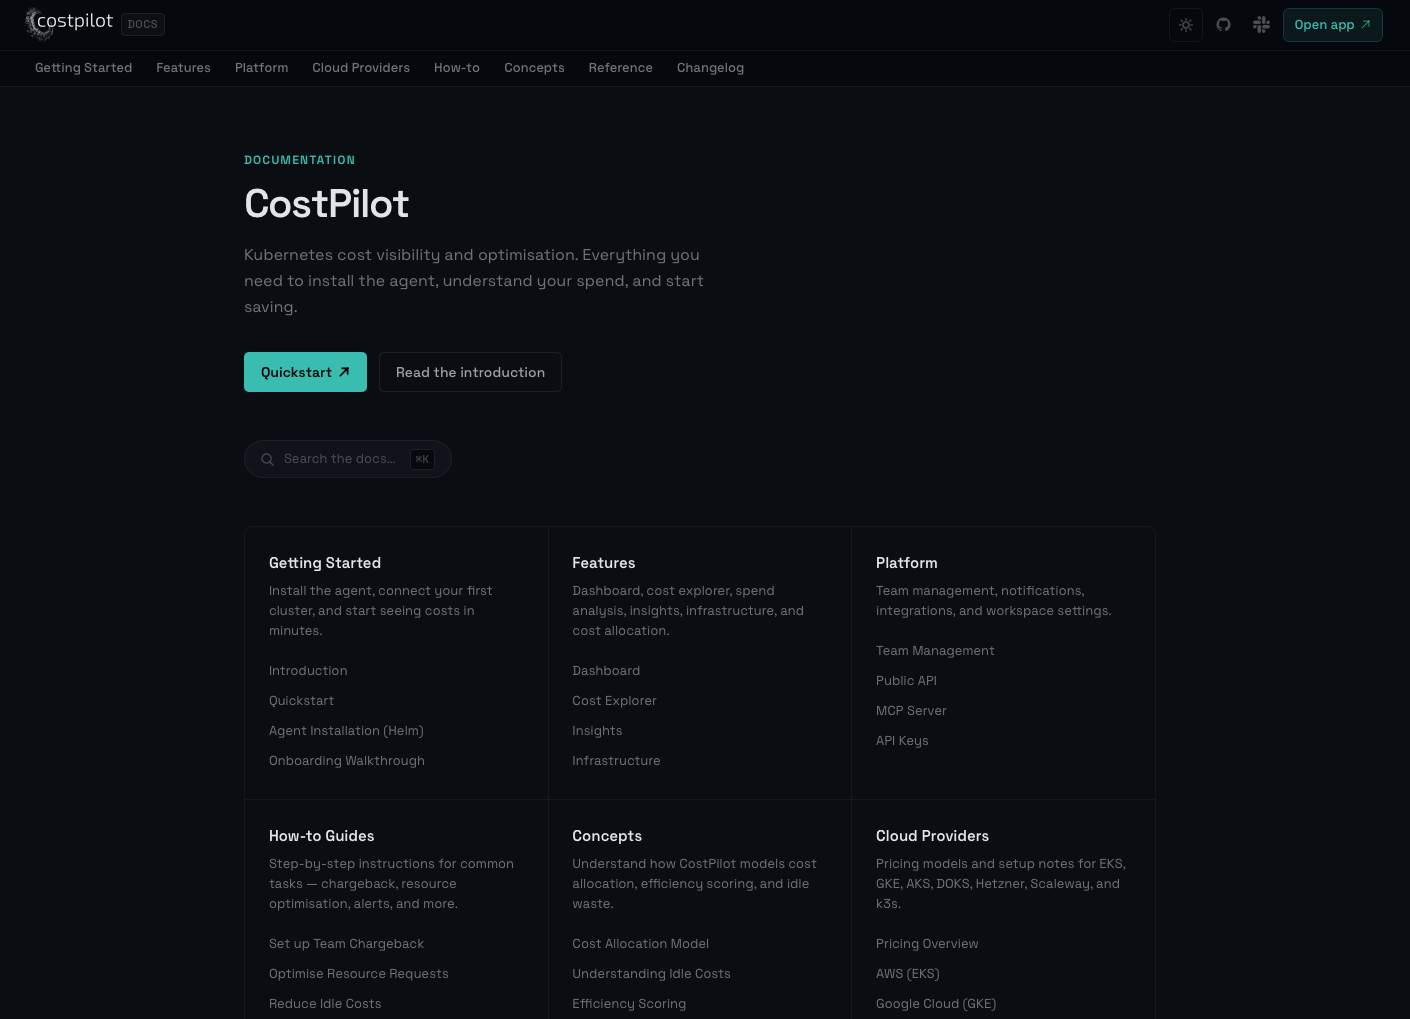Open the Agent Installation (Helm) link

coord(346,730)
